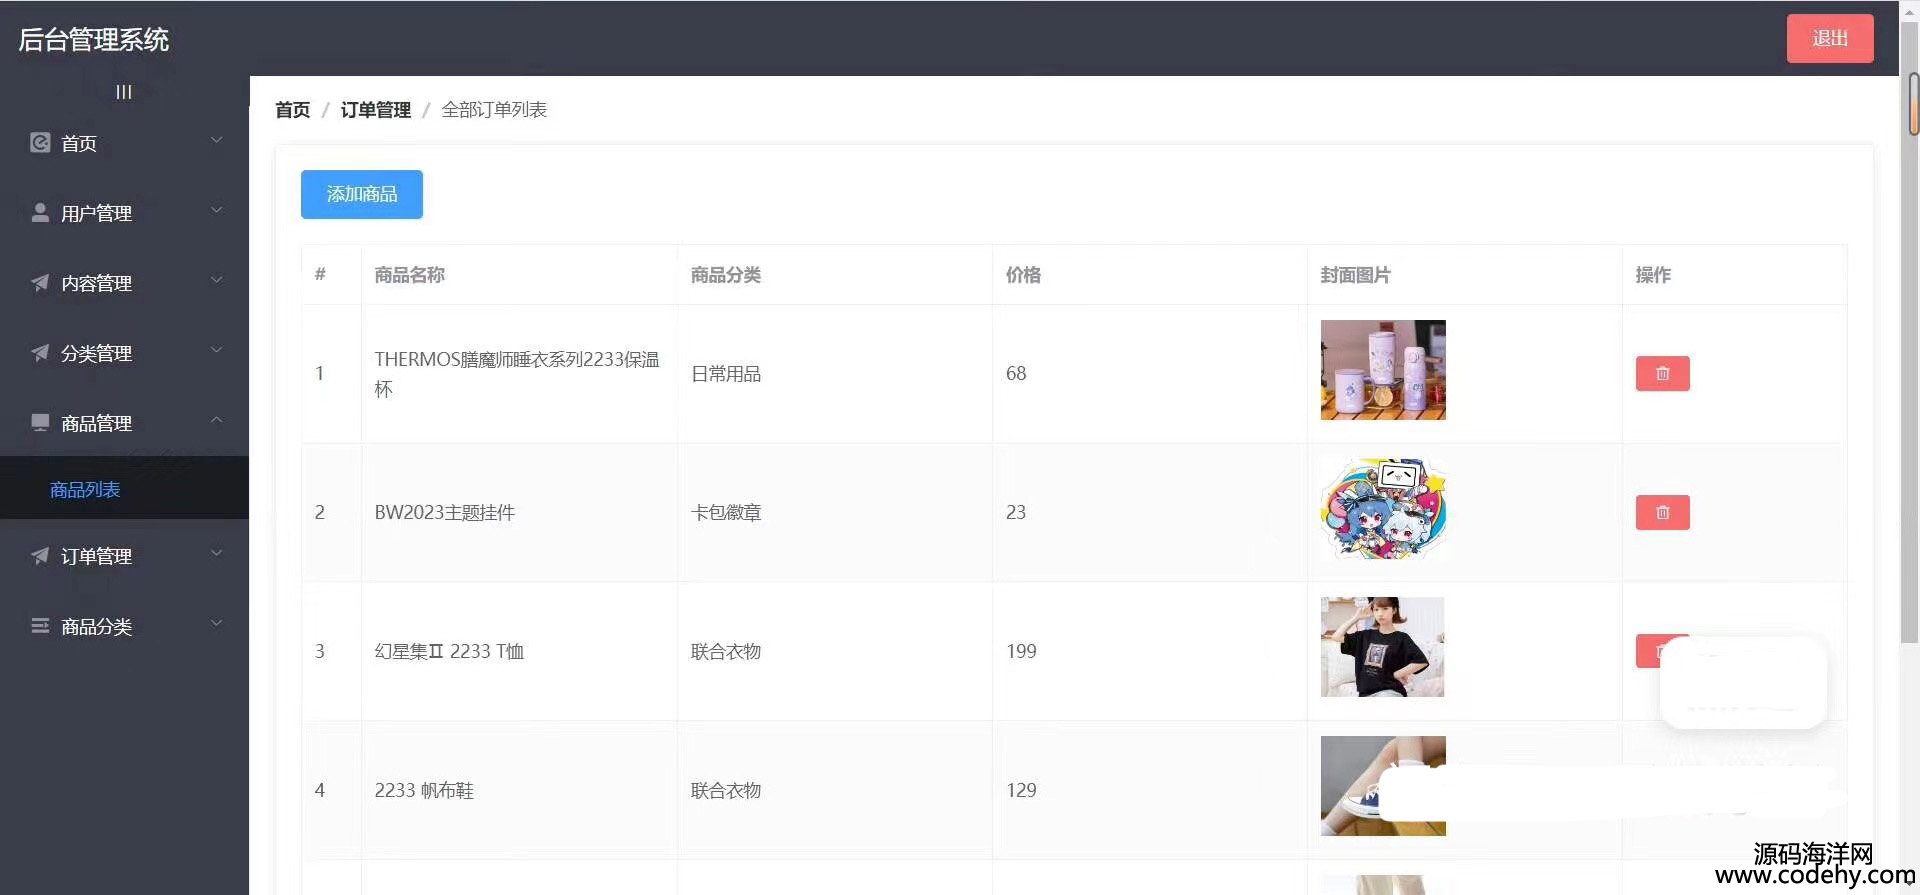The height and width of the screenshot is (895, 1920).
Task: Click product name BW2023主题挂件
Action: 445,512
